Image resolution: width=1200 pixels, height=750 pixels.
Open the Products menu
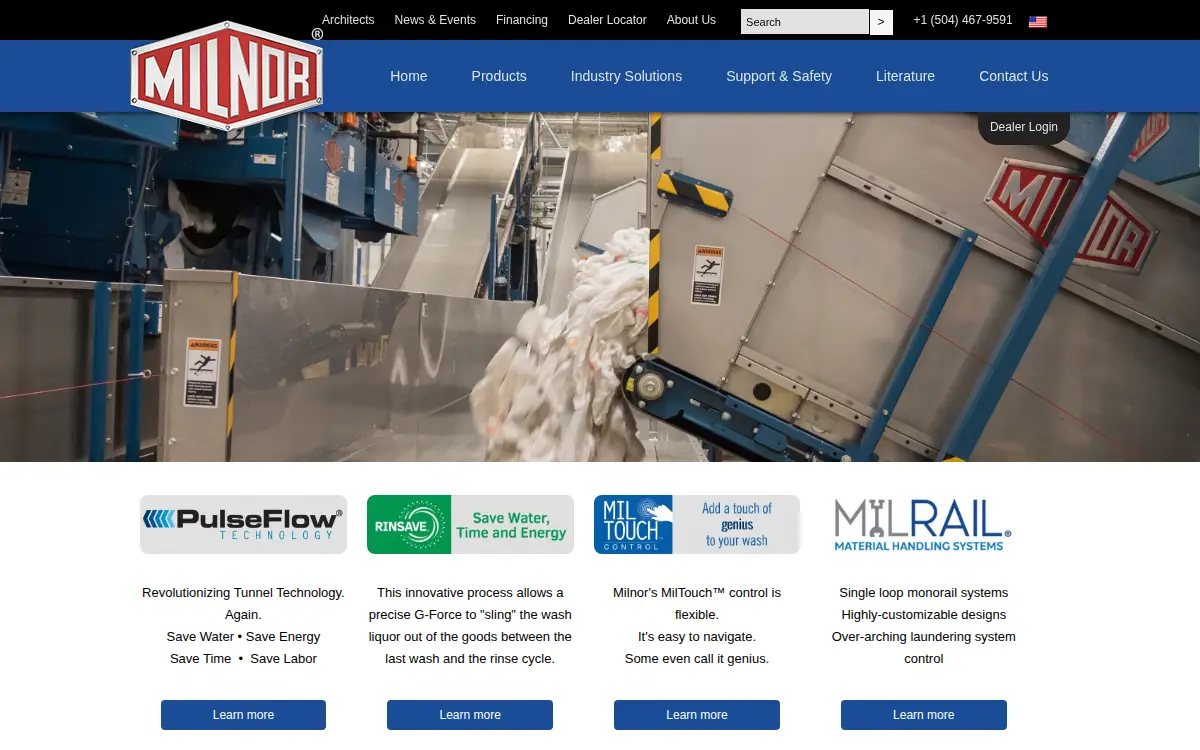499,76
